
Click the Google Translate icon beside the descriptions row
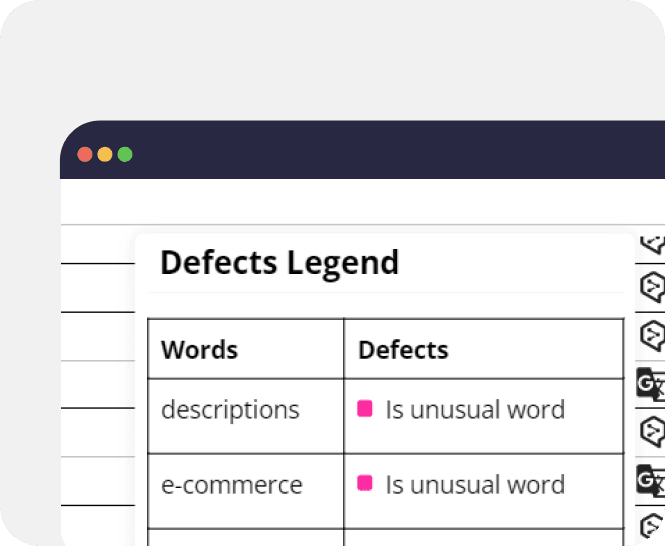(x=651, y=384)
